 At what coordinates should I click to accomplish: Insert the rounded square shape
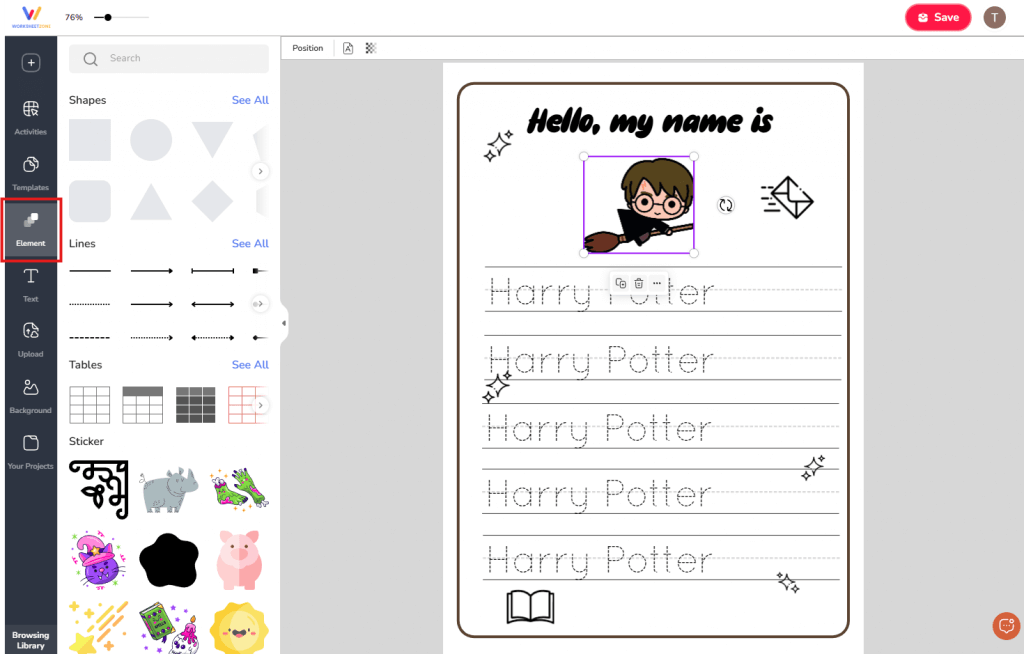point(90,201)
